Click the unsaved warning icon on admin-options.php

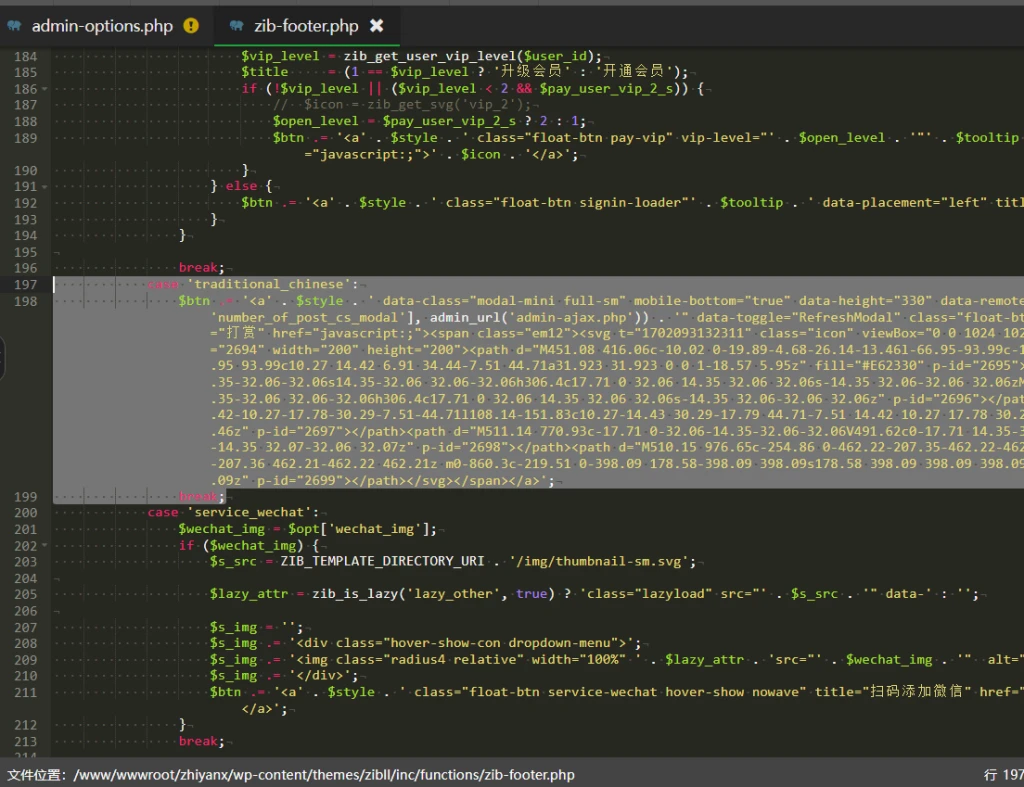[191, 25]
